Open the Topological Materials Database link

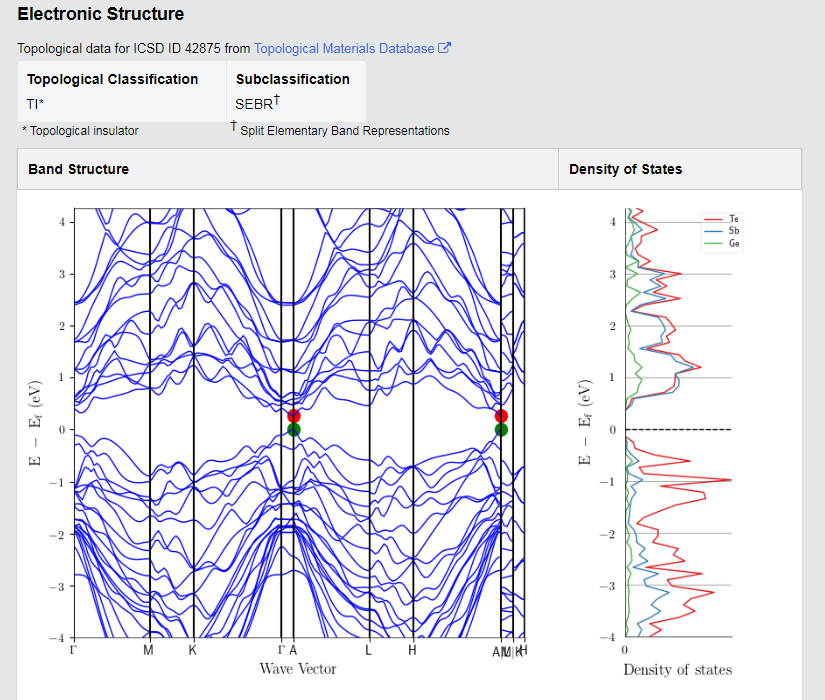(344, 48)
